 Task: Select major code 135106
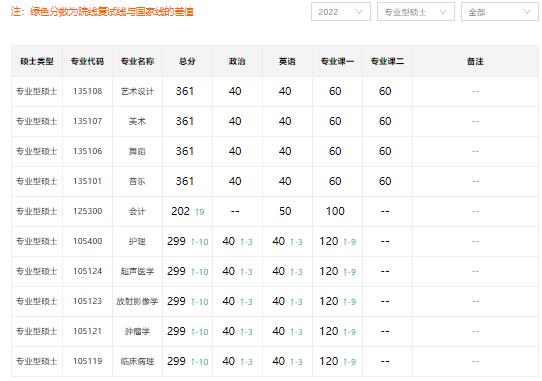(87, 151)
